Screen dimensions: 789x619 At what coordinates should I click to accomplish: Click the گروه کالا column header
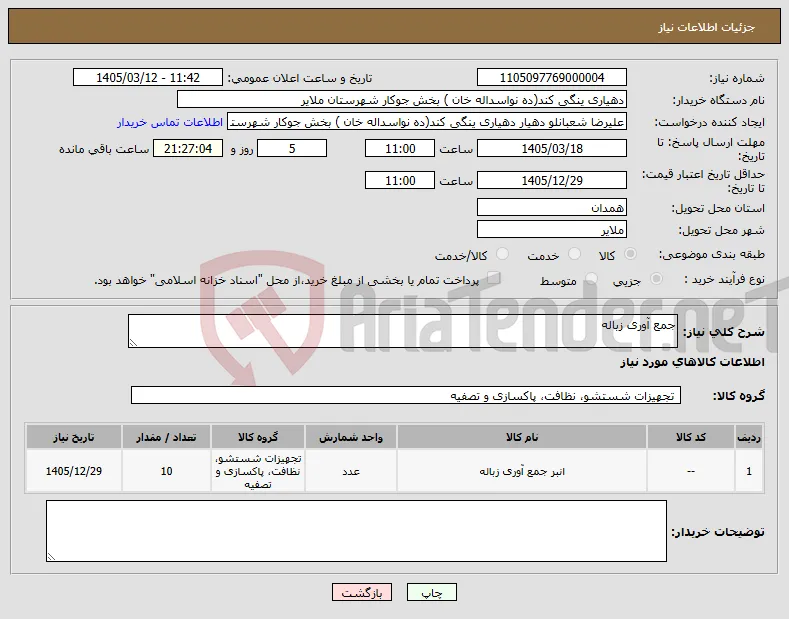[258, 437]
